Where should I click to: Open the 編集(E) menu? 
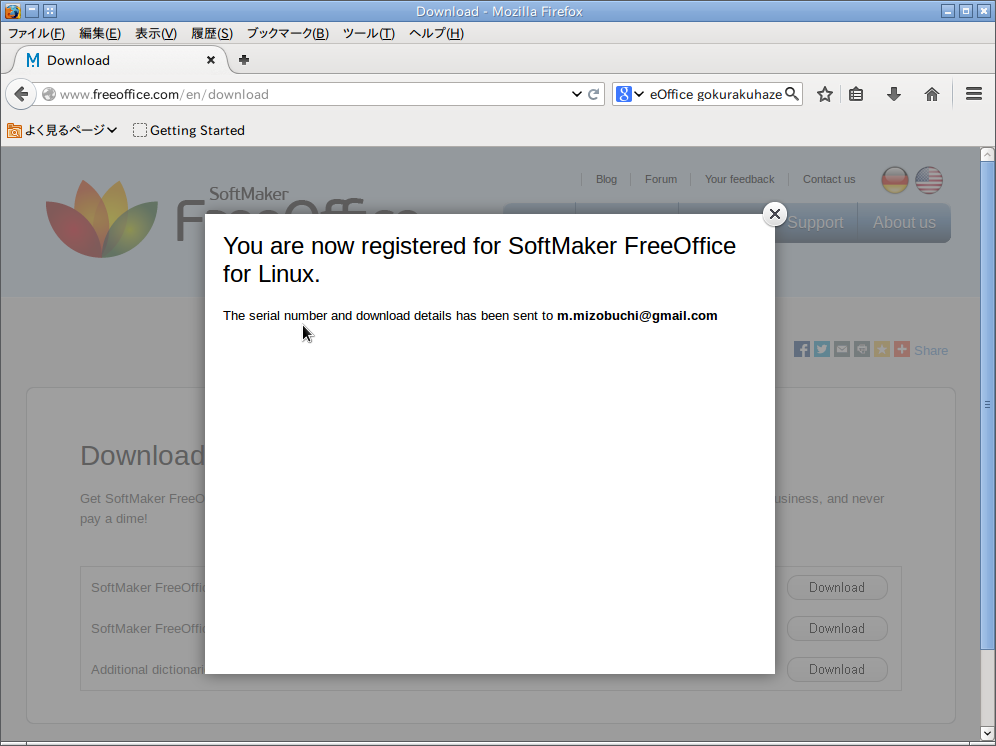pyautogui.click(x=100, y=33)
